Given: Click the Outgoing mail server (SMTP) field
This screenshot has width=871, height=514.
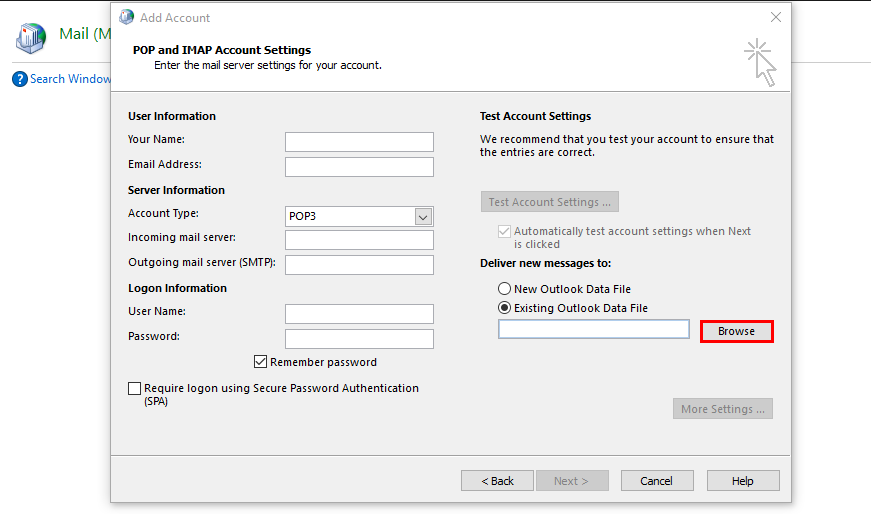Looking at the screenshot, I should (x=359, y=265).
